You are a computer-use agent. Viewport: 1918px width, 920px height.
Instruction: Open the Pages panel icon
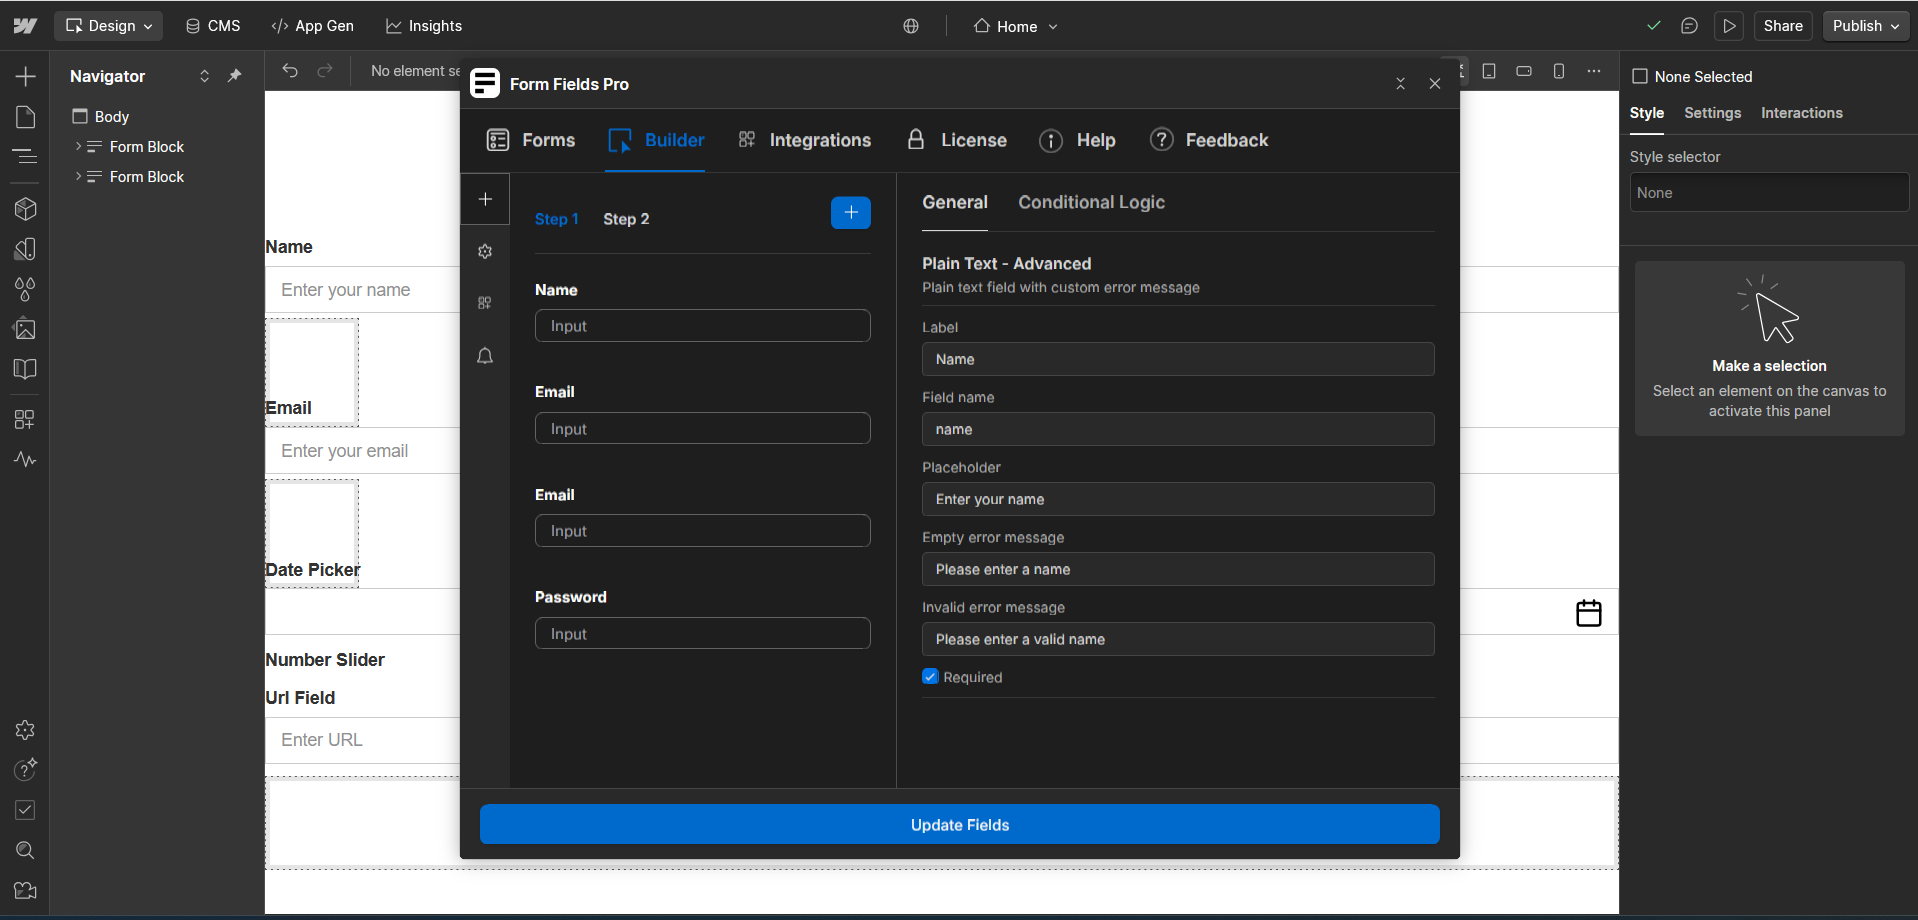point(25,117)
